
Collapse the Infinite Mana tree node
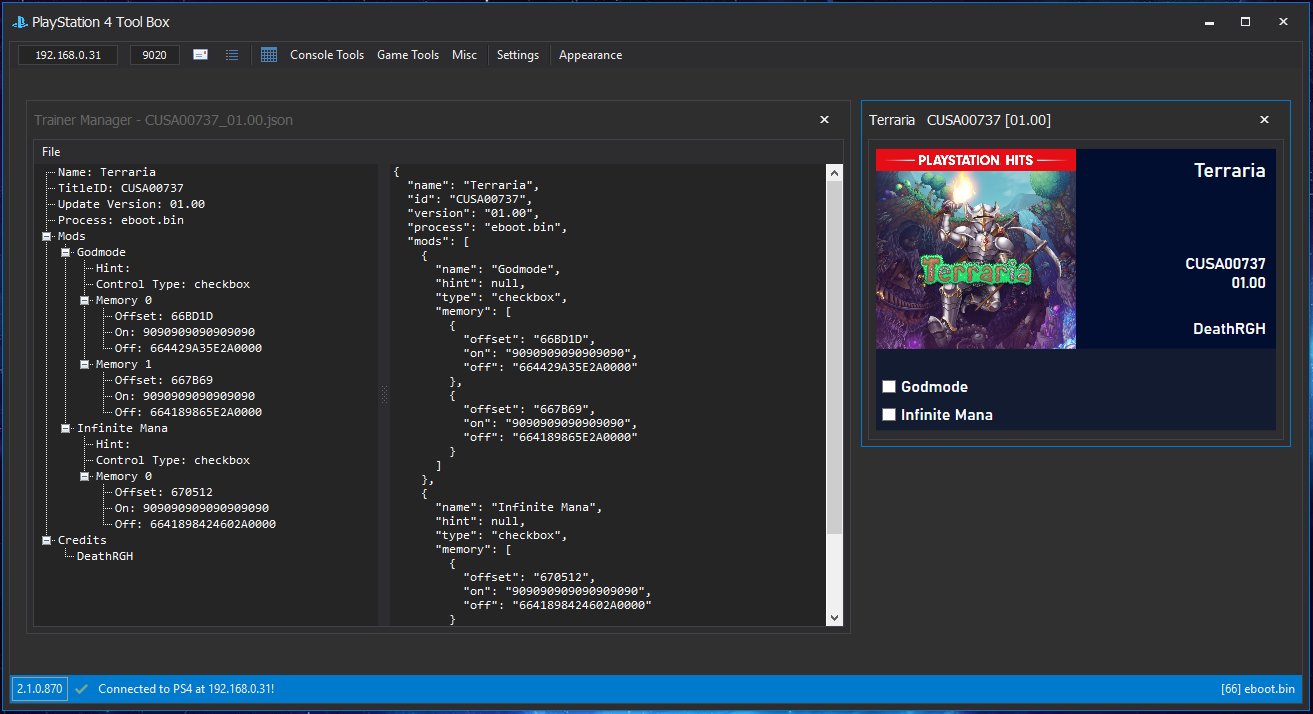click(66, 428)
